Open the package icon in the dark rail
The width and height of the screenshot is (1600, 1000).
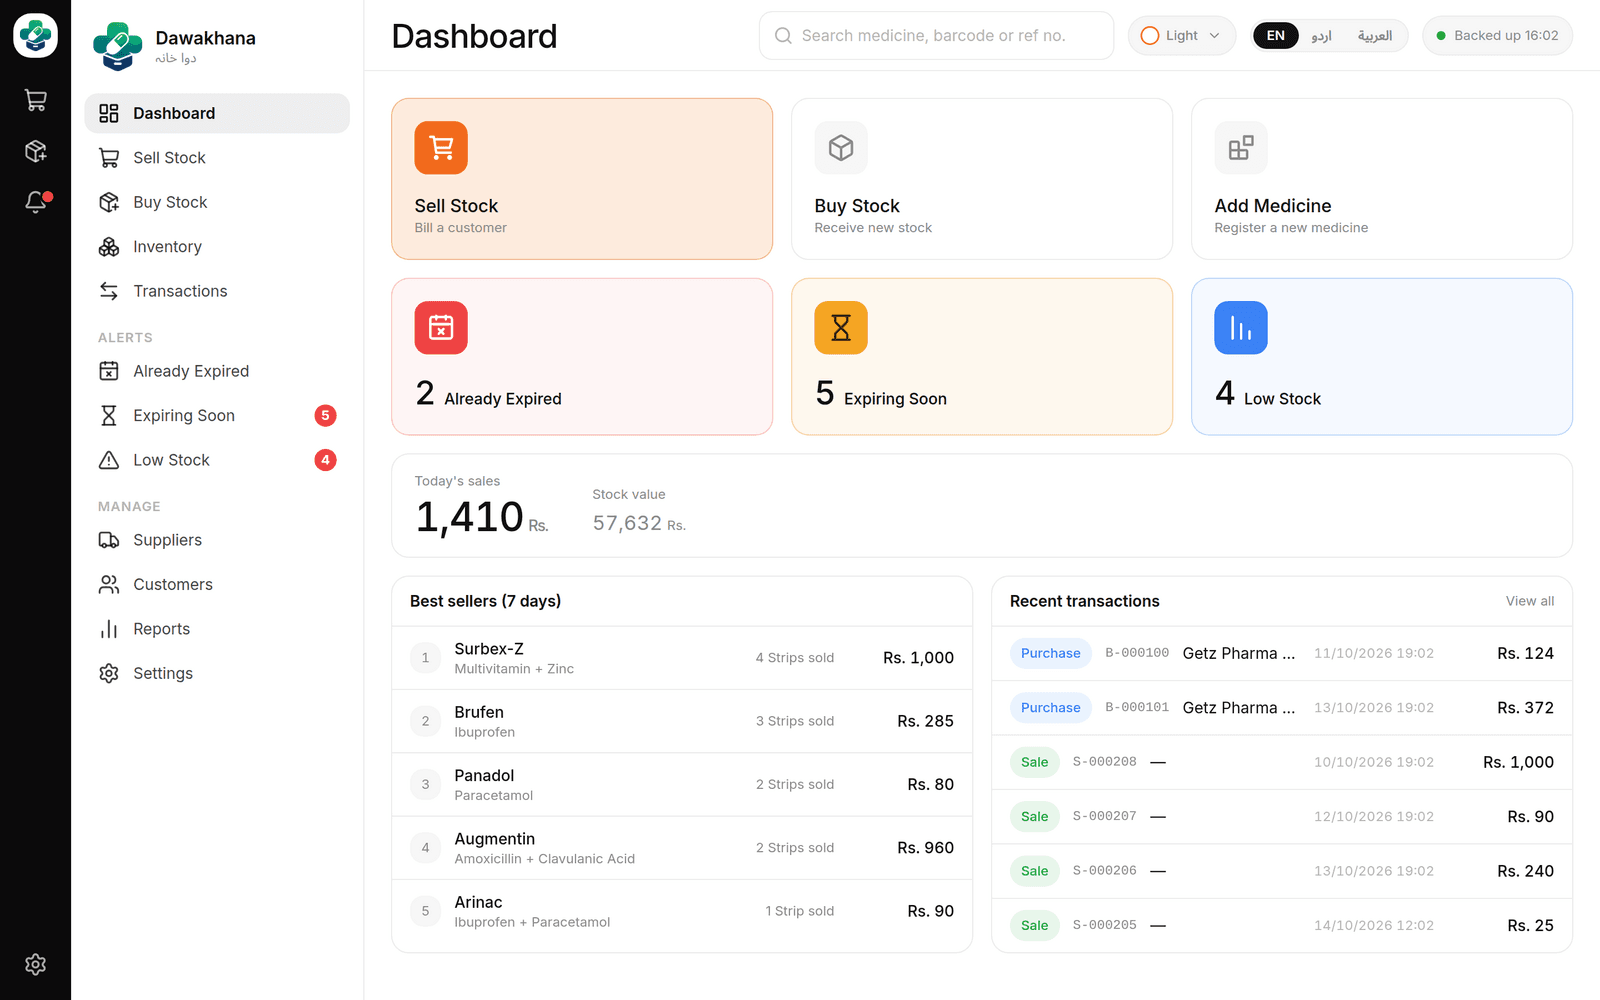pyautogui.click(x=36, y=151)
